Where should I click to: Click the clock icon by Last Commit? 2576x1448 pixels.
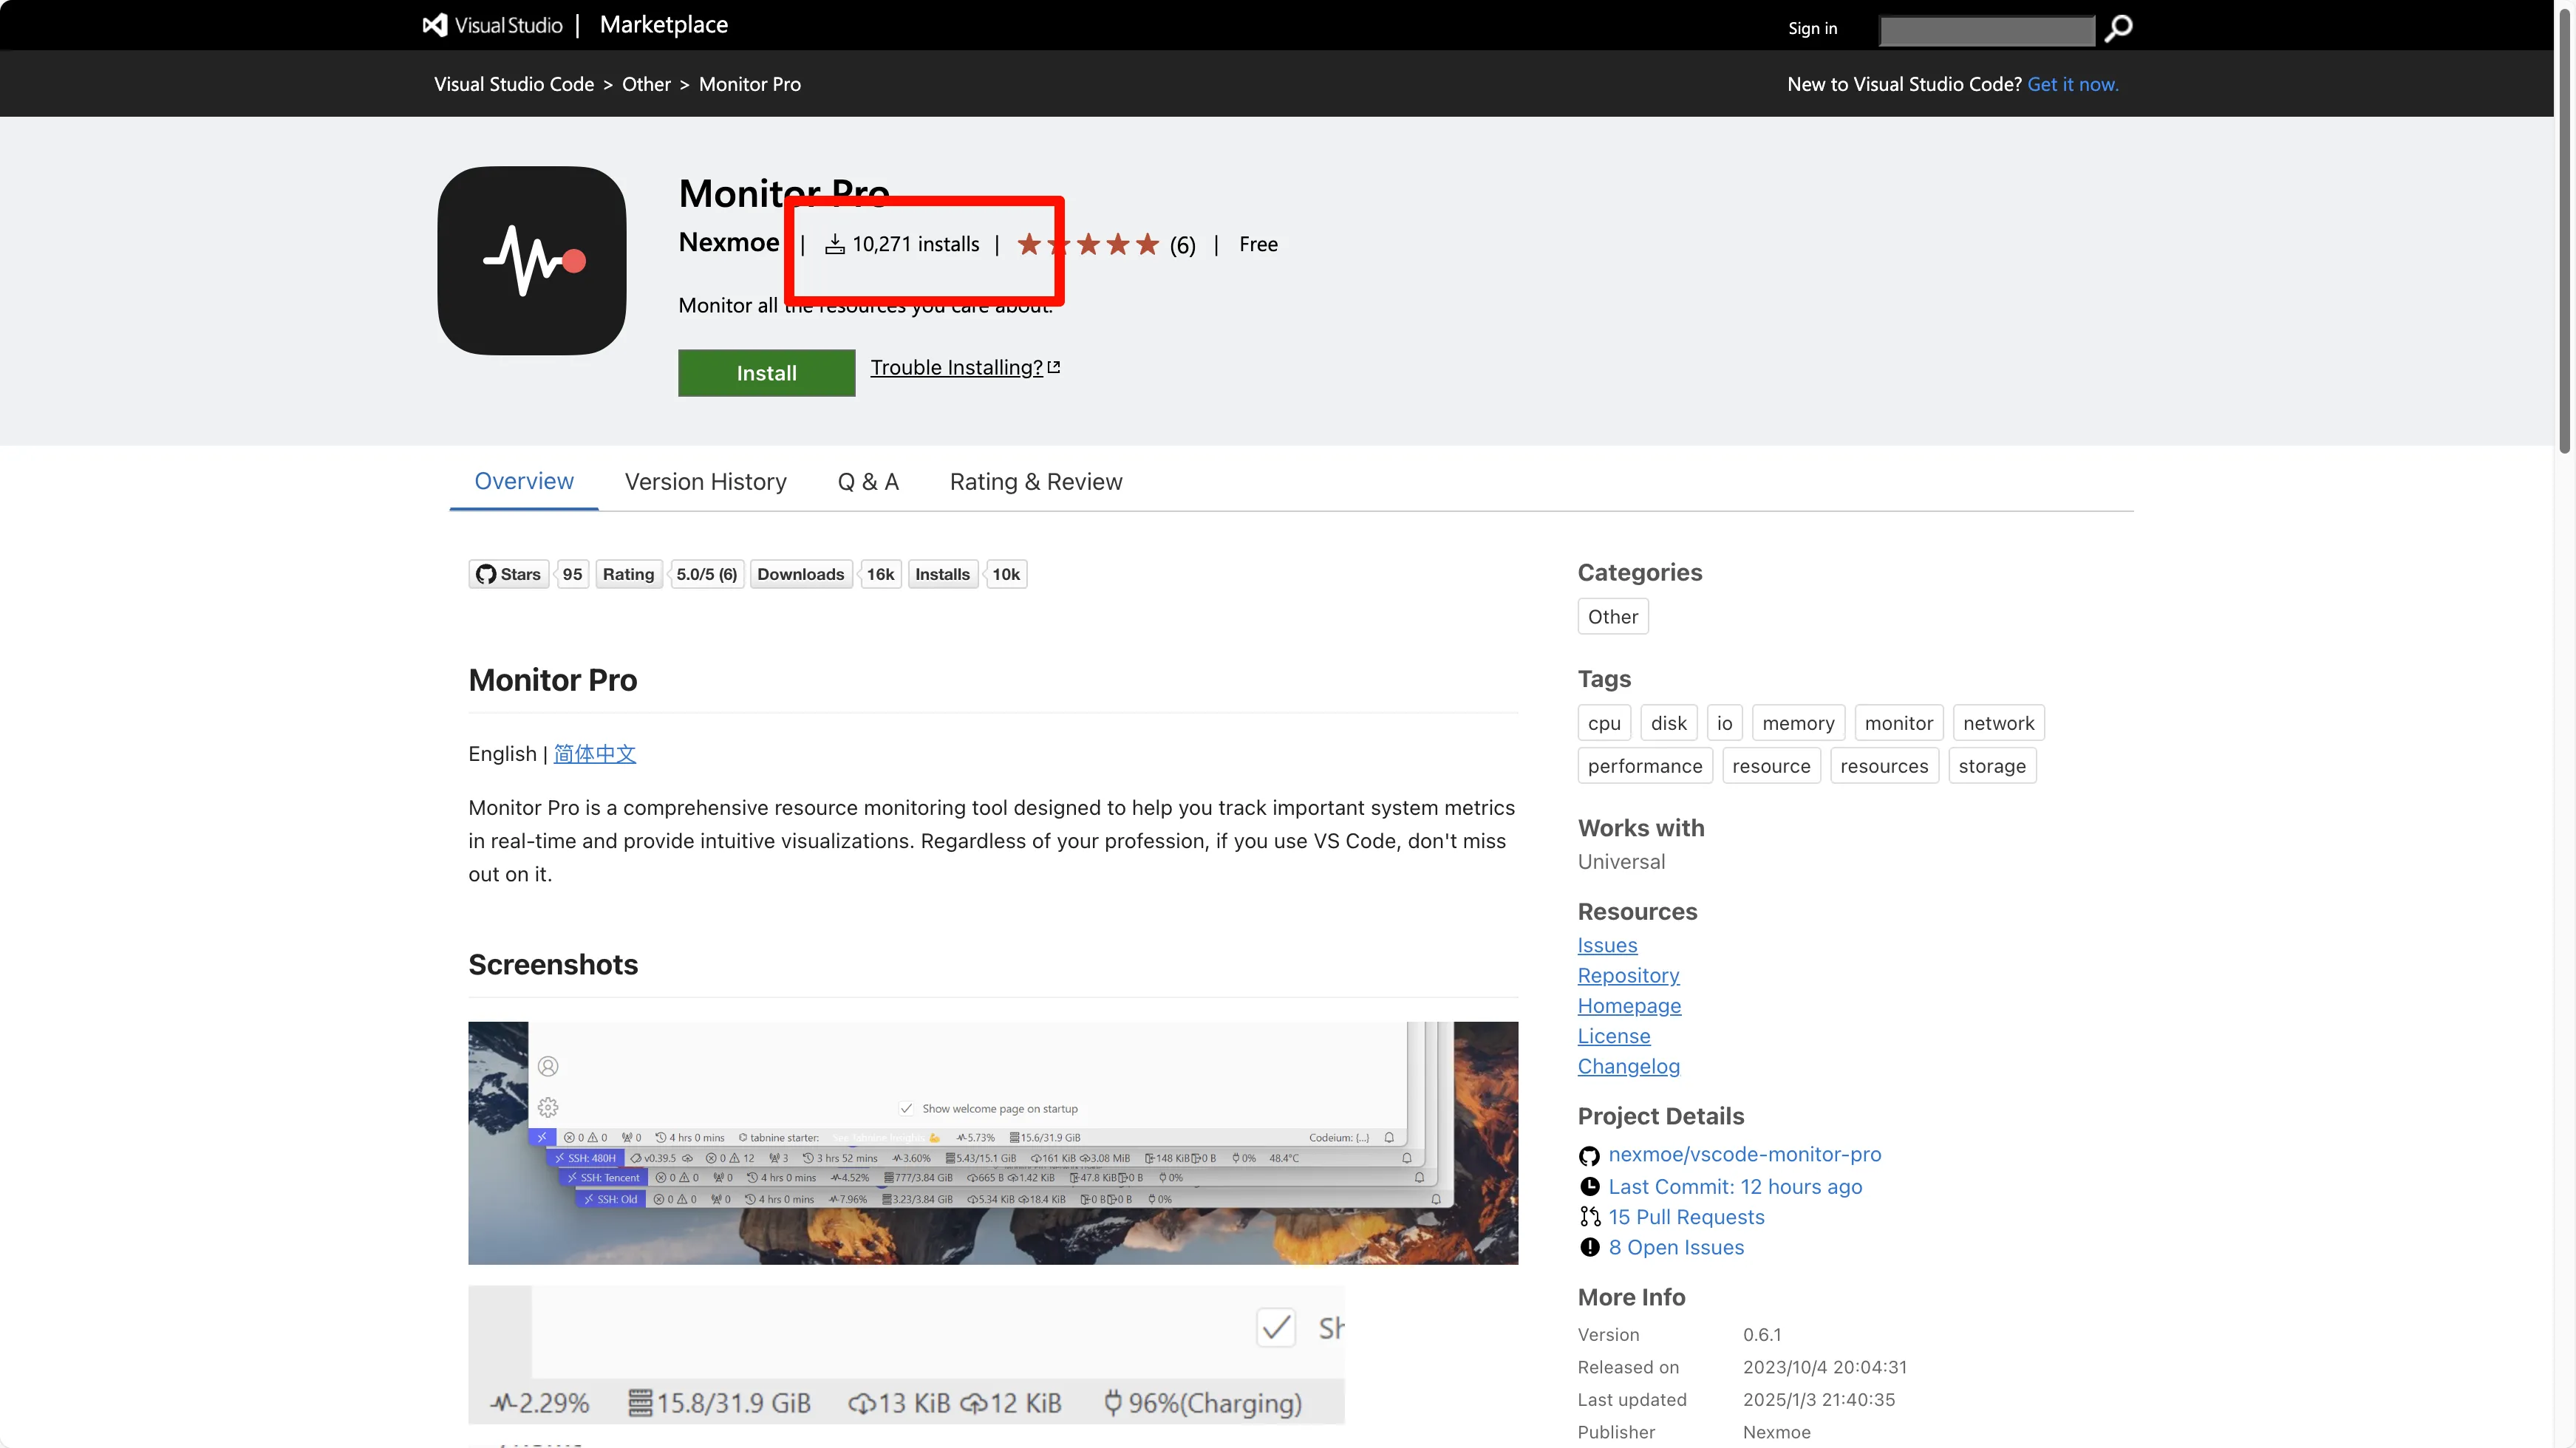(x=1589, y=1187)
